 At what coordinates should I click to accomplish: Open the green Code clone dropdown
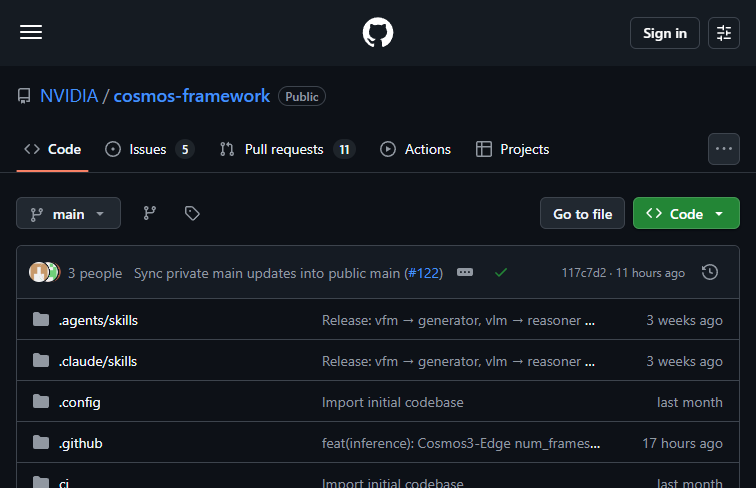pyautogui.click(x=686, y=213)
